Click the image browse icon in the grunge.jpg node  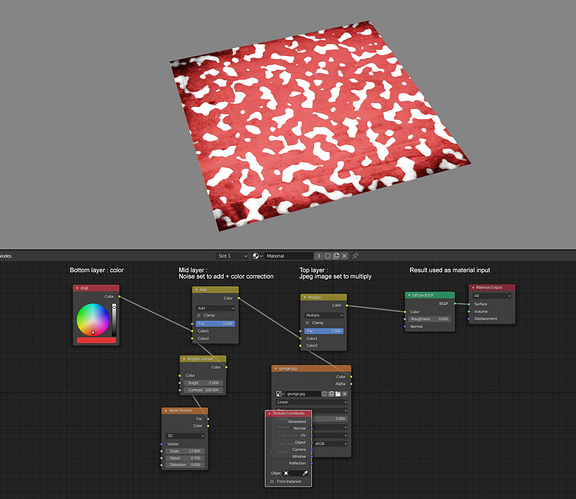coord(280,394)
